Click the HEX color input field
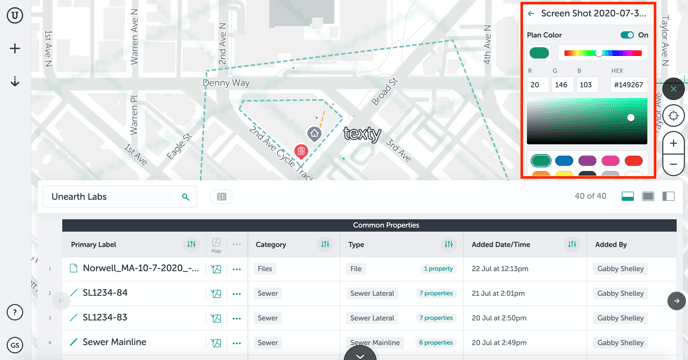Screen dimensions: 688x360 tap(628, 85)
